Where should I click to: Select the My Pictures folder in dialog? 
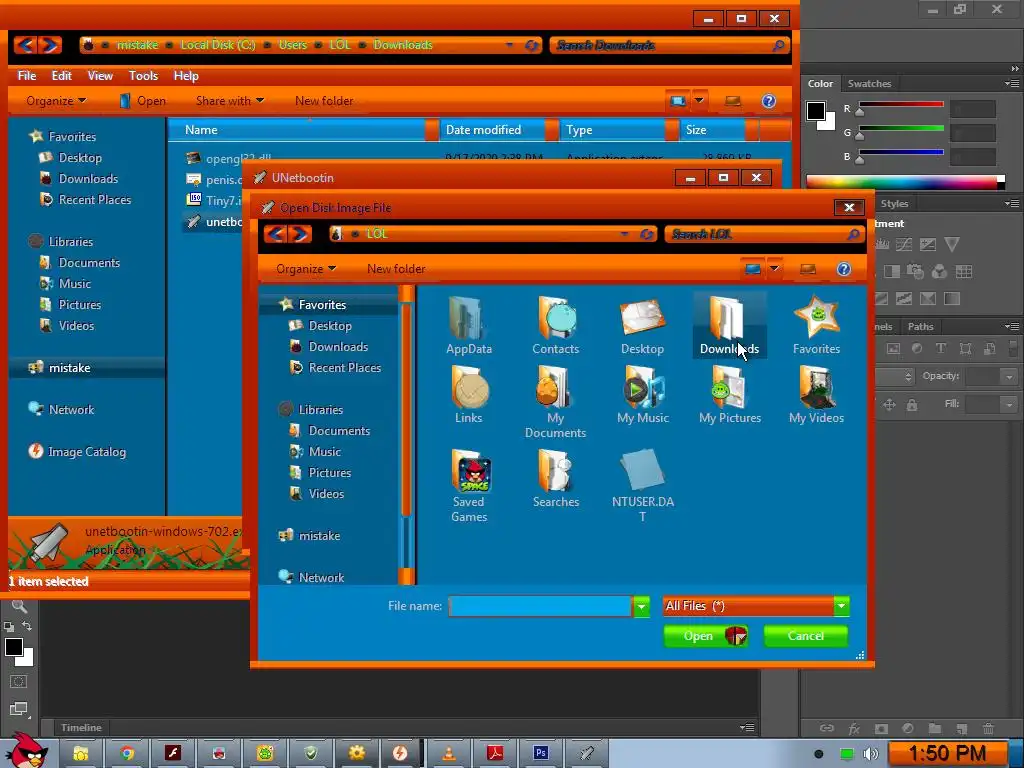coord(729,395)
